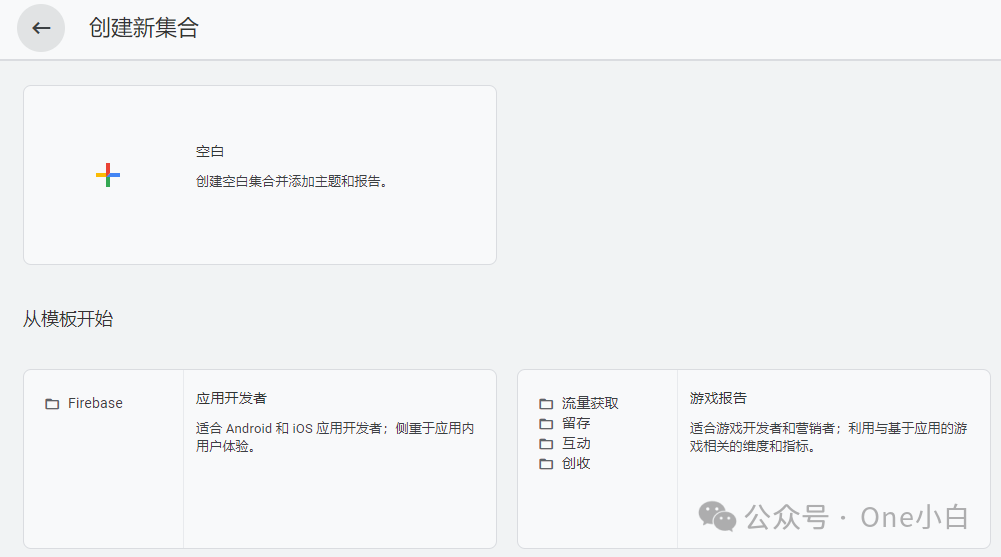Click the 适合游戏开发者和营销者 description text
Image resolution: width=1001 pixels, height=557 pixels.
click(x=829, y=437)
